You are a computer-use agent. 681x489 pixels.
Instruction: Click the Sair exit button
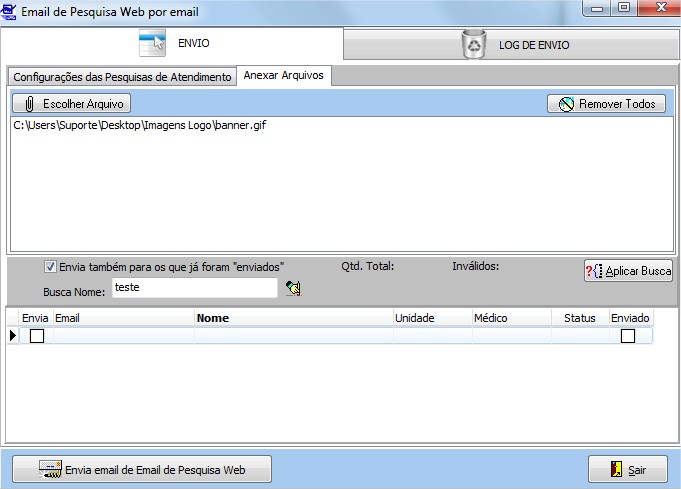pos(627,469)
